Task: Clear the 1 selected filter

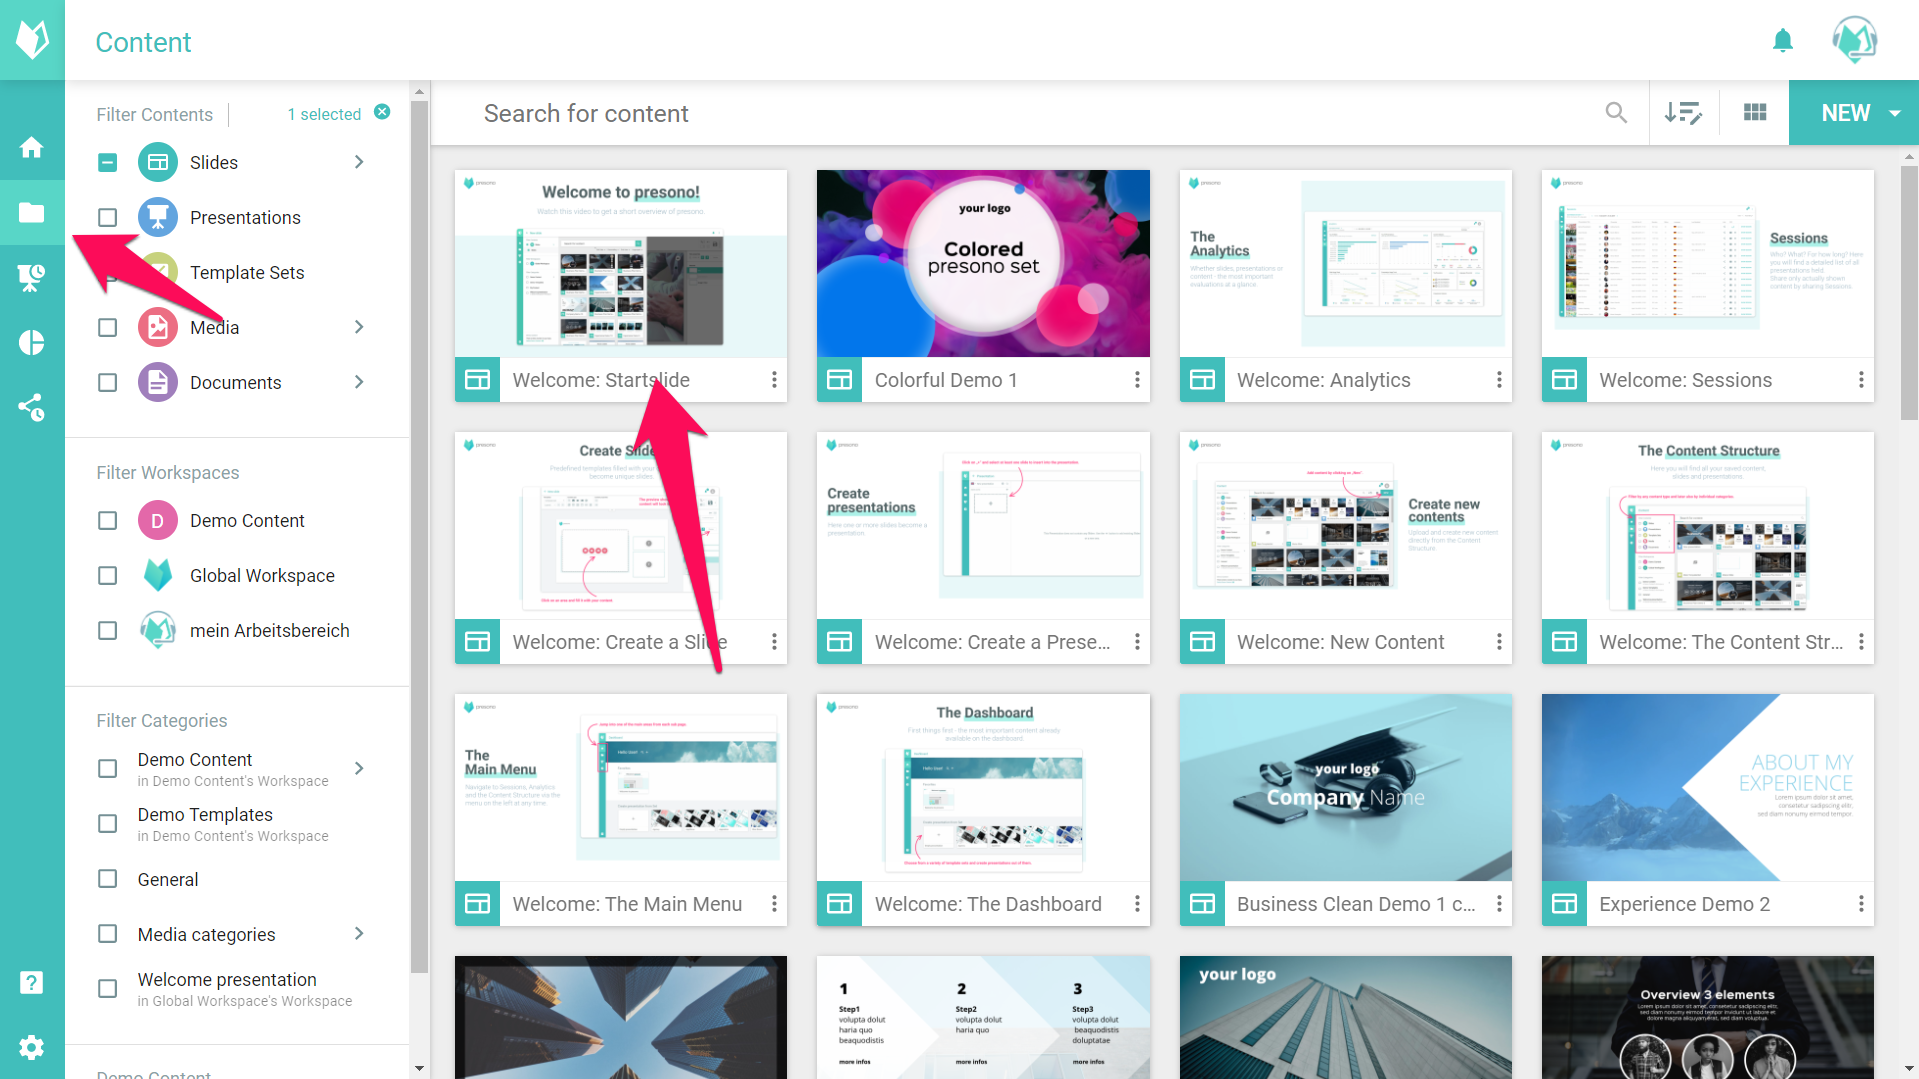Action: (382, 113)
